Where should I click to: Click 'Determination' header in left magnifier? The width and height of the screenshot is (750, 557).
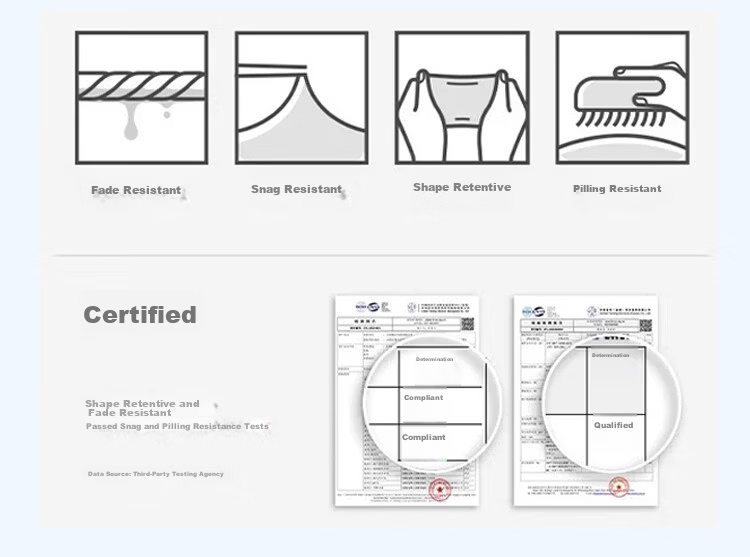click(434, 359)
